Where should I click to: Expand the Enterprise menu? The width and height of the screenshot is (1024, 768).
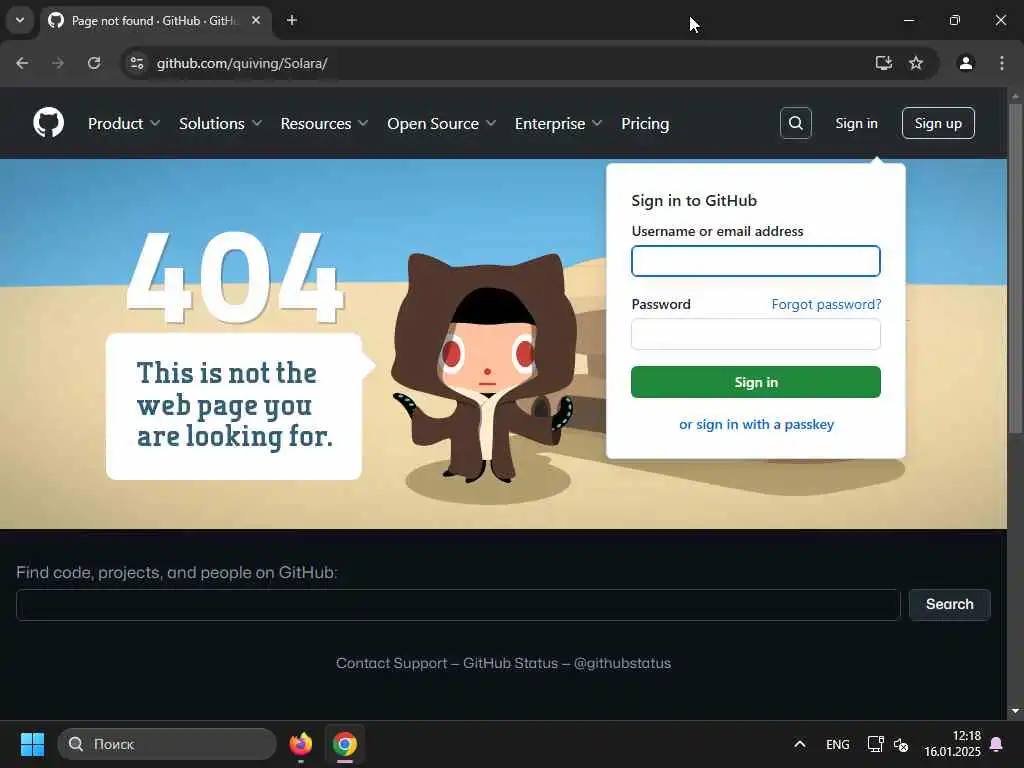click(558, 123)
